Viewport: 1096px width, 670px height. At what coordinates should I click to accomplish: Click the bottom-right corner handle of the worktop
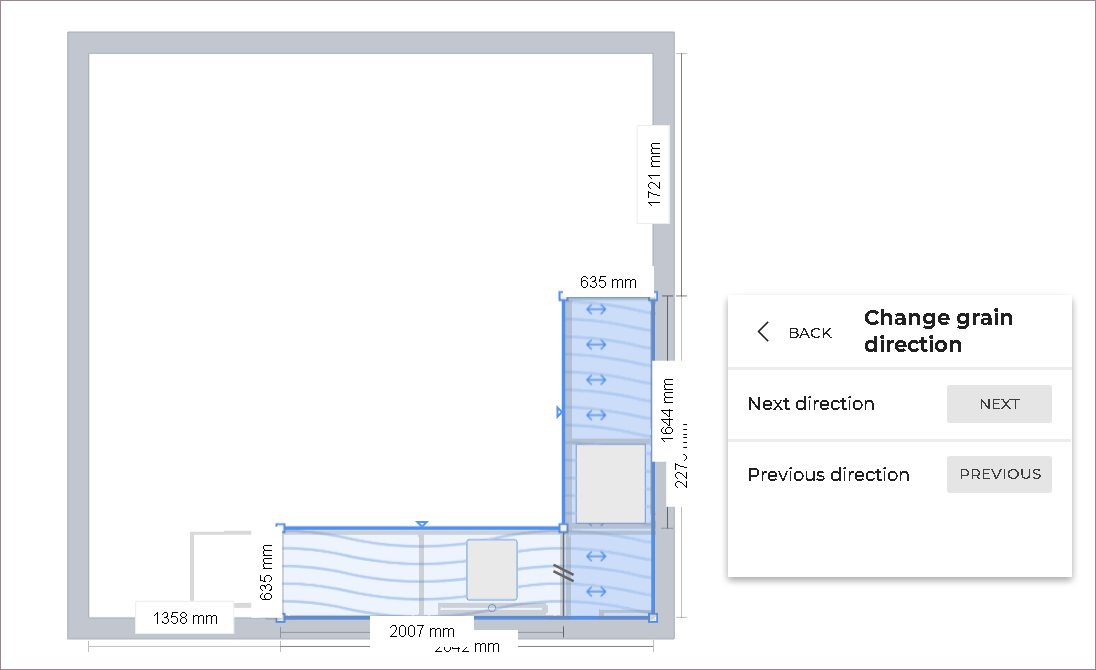point(653,618)
